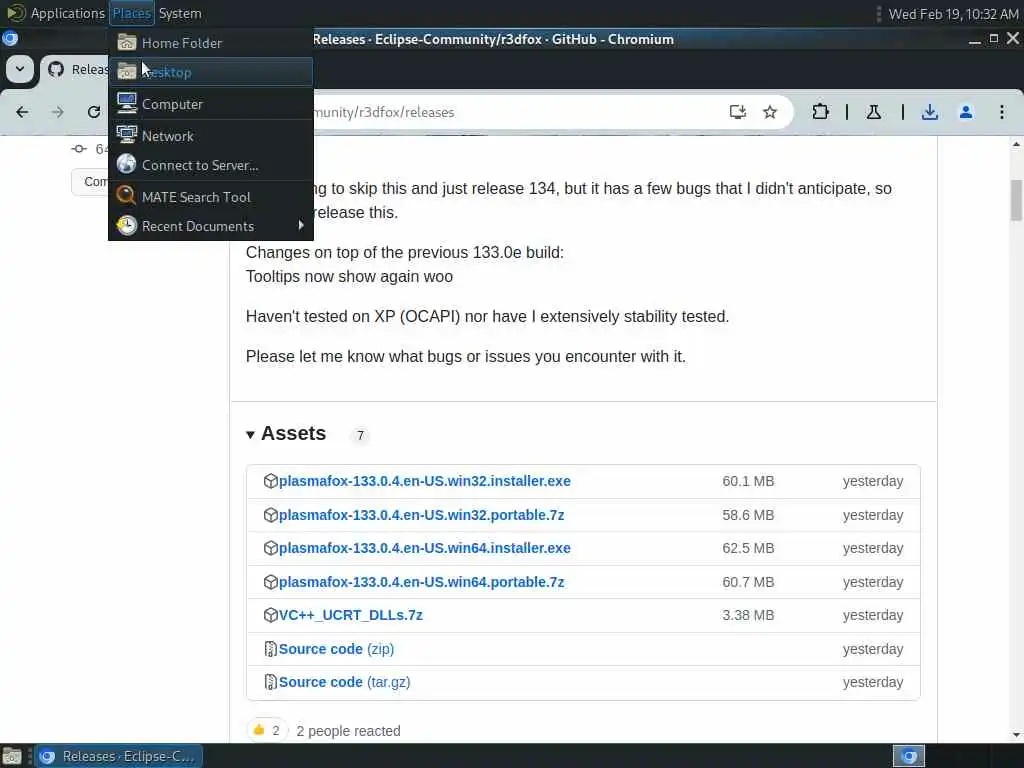The image size is (1024, 768).
Task: Open Home Folder from Places menu
Action: point(210,43)
